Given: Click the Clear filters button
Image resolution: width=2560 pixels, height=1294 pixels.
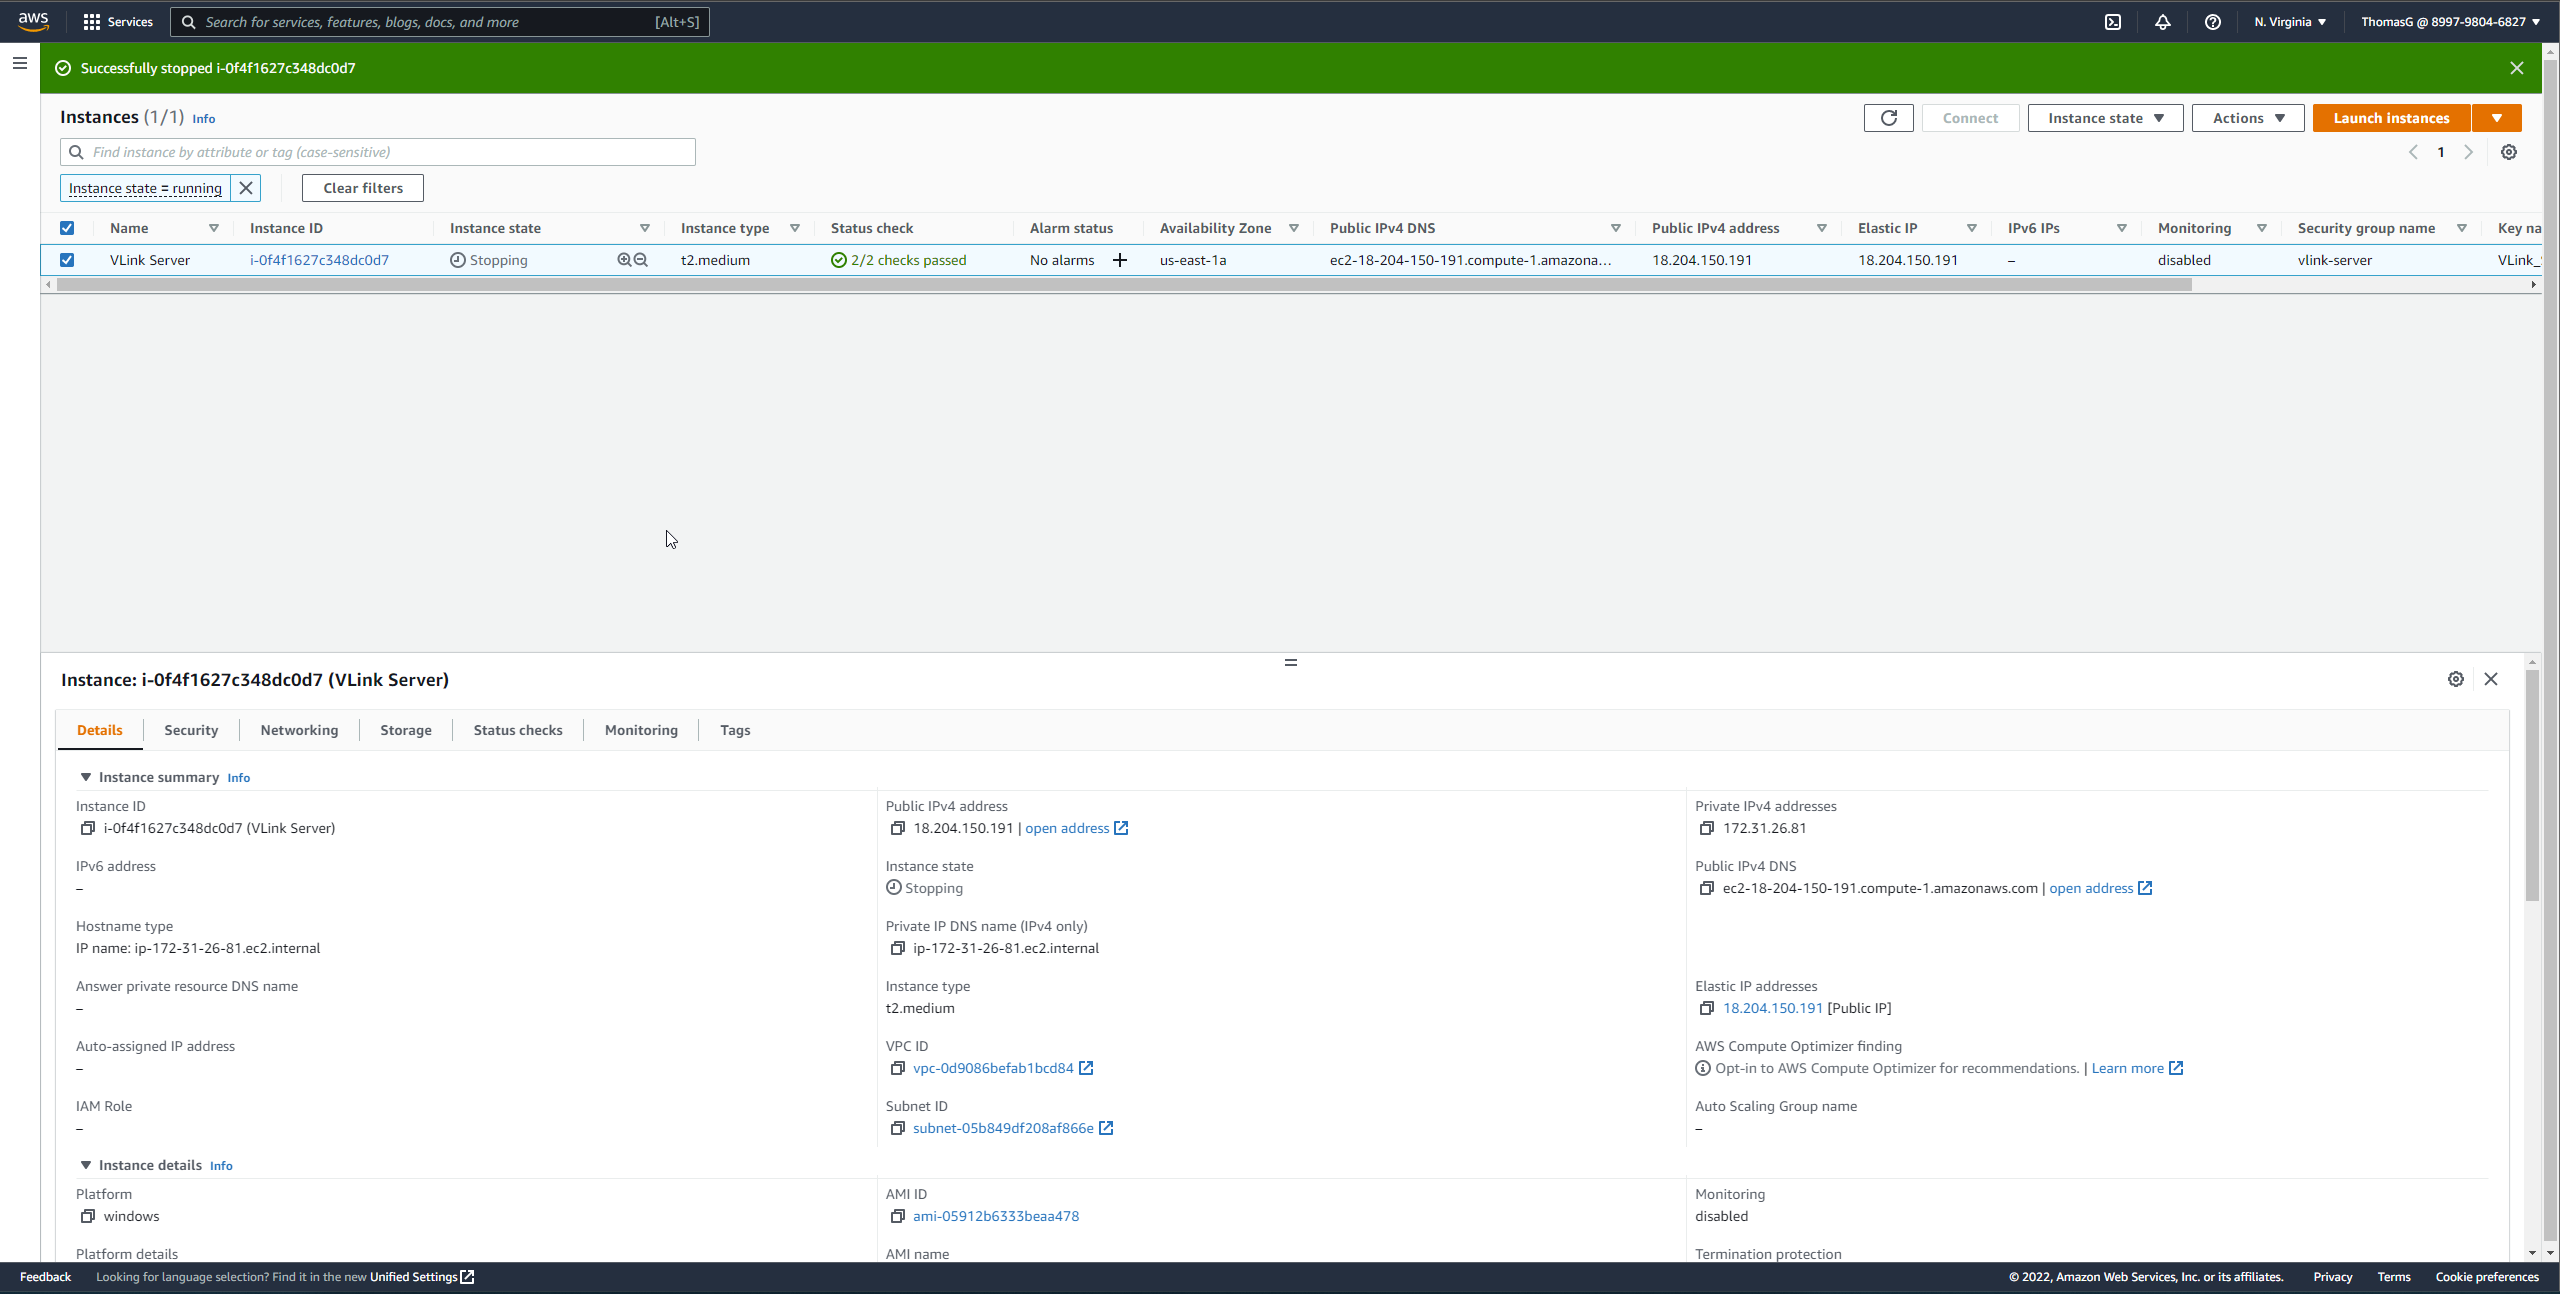Looking at the screenshot, I should 363,188.
